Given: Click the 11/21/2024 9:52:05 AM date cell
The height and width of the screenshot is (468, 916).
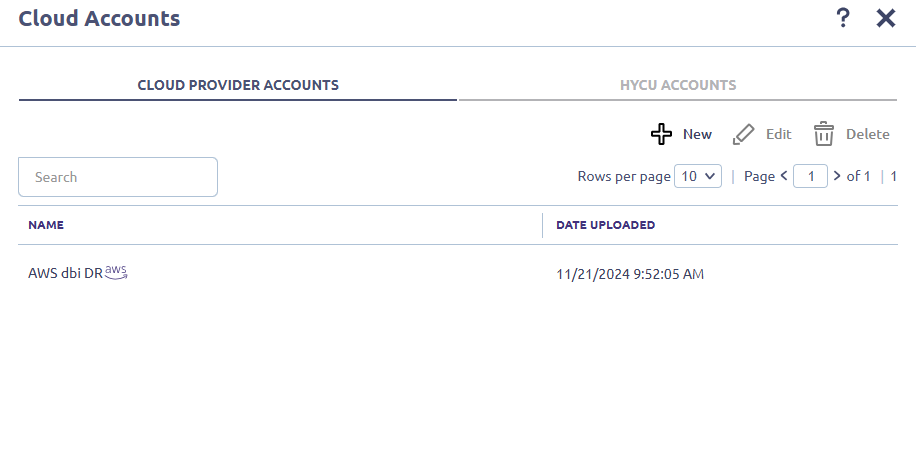Looking at the screenshot, I should (x=630, y=274).
